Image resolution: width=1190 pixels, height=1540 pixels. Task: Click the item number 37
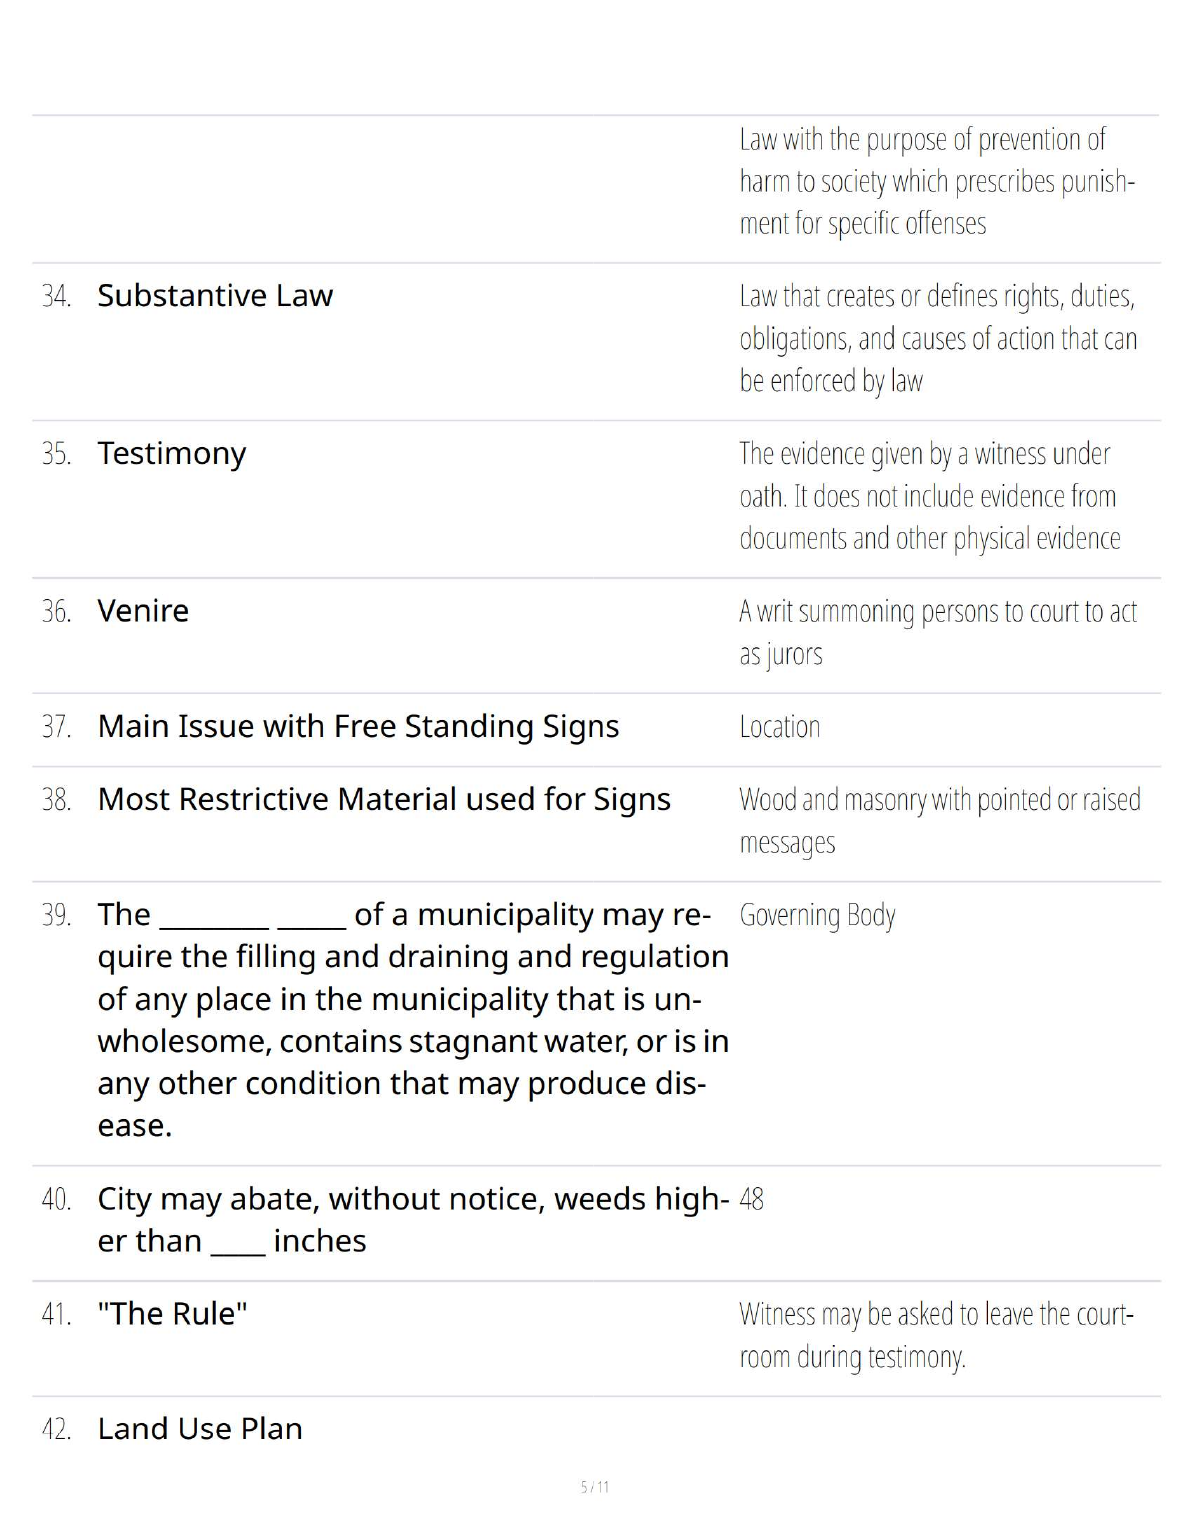click(56, 727)
